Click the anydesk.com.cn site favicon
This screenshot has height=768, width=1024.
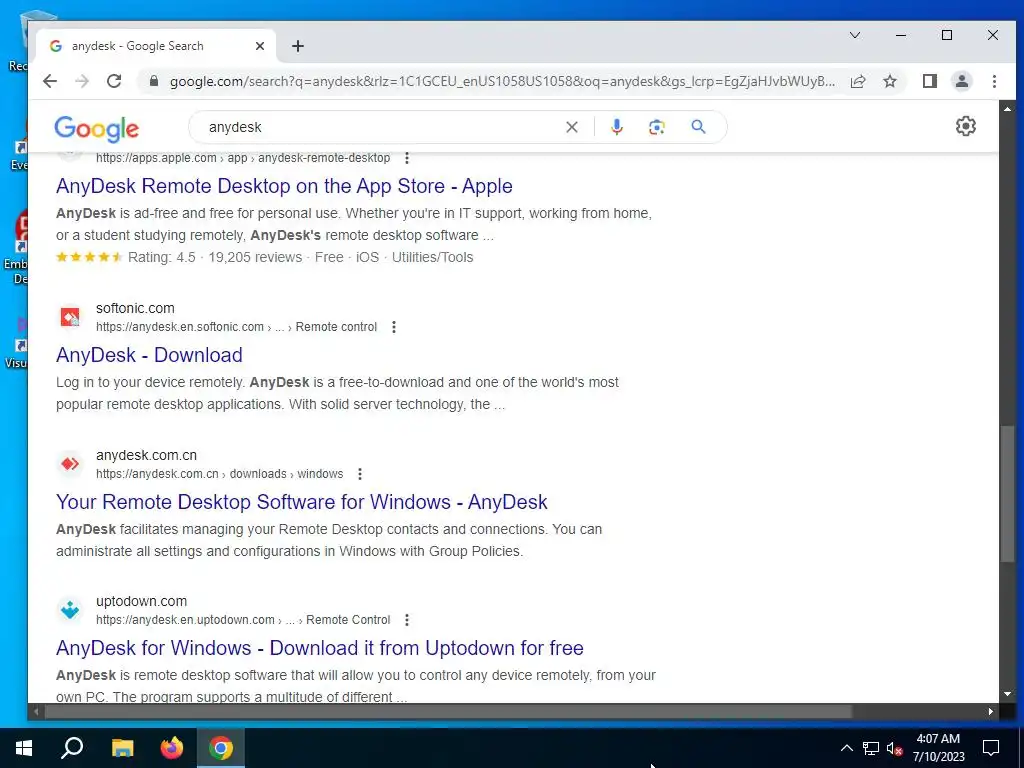coord(70,464)
